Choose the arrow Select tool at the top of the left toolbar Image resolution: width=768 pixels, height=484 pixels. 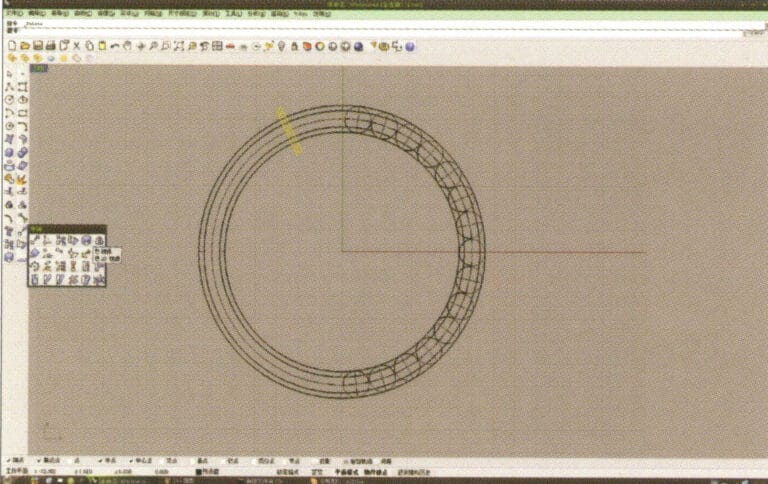[9, 74]
